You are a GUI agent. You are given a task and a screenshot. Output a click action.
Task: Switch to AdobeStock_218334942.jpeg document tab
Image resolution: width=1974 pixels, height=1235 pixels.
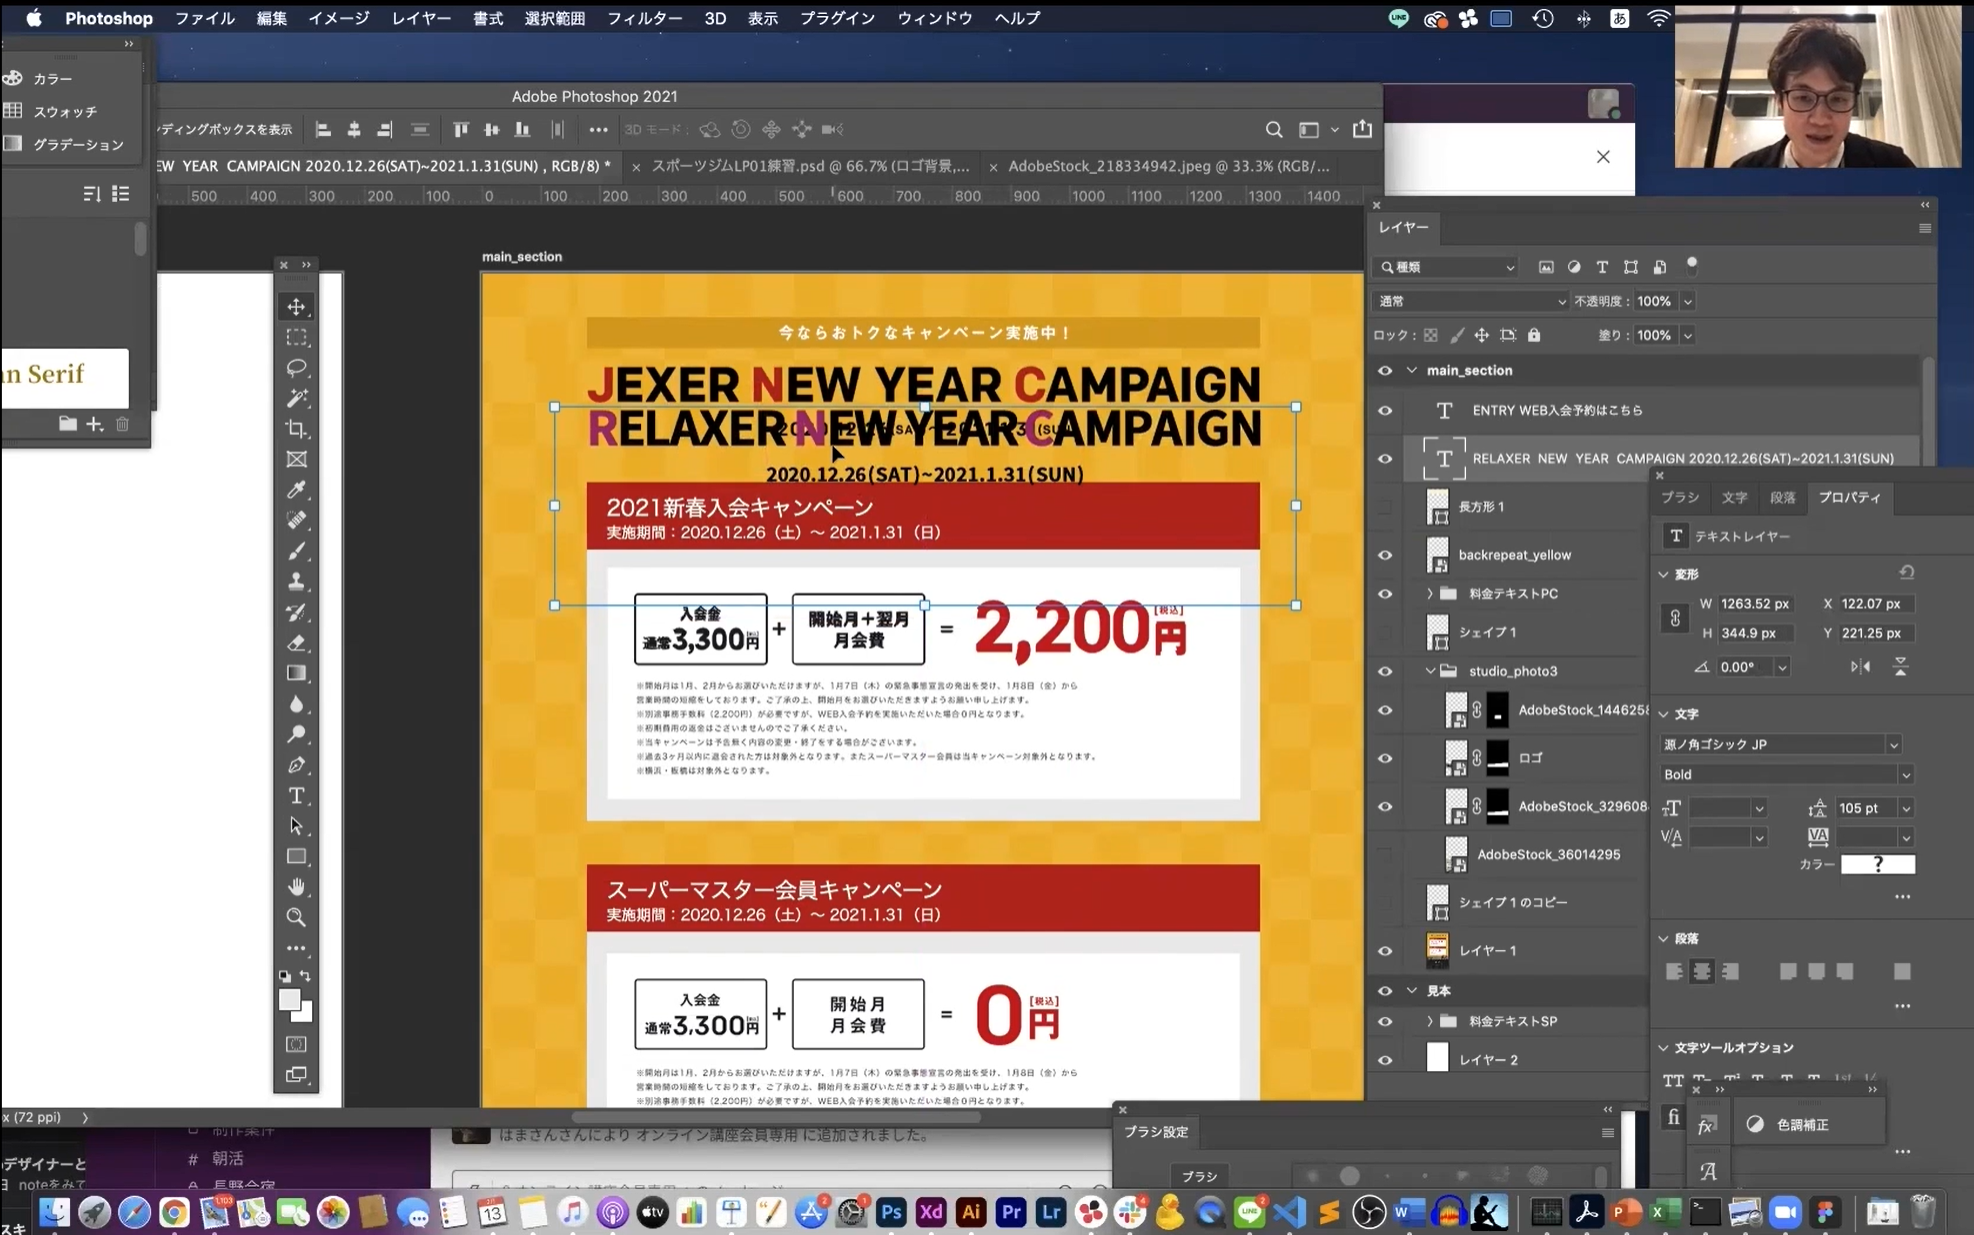1168,166
